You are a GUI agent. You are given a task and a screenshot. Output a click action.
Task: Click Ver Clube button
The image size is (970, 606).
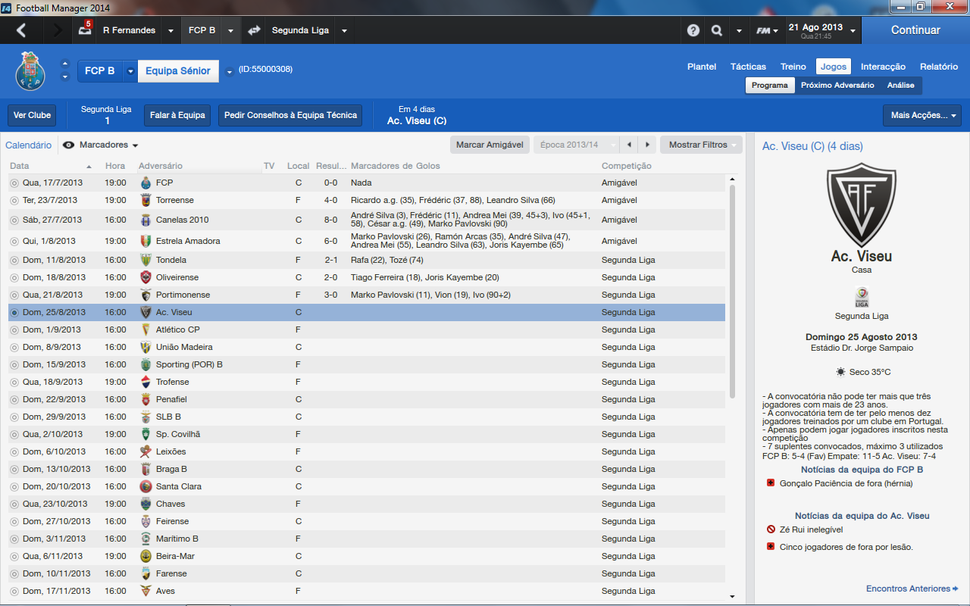[x=32, y=115]
